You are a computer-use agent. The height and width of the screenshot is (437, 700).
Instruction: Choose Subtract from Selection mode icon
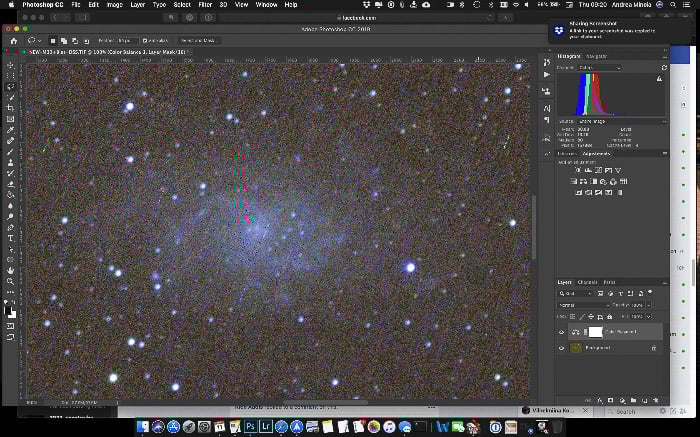click(75, 41)
